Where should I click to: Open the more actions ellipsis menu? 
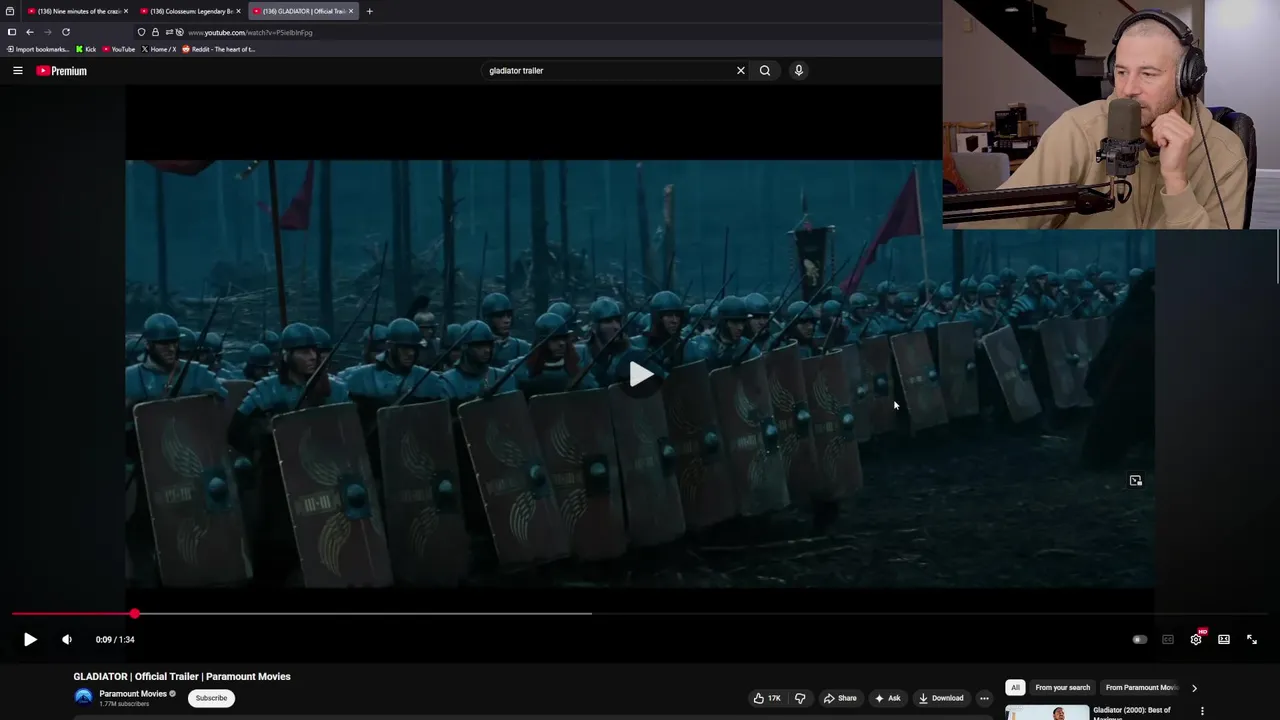click(x=984, y=698)
